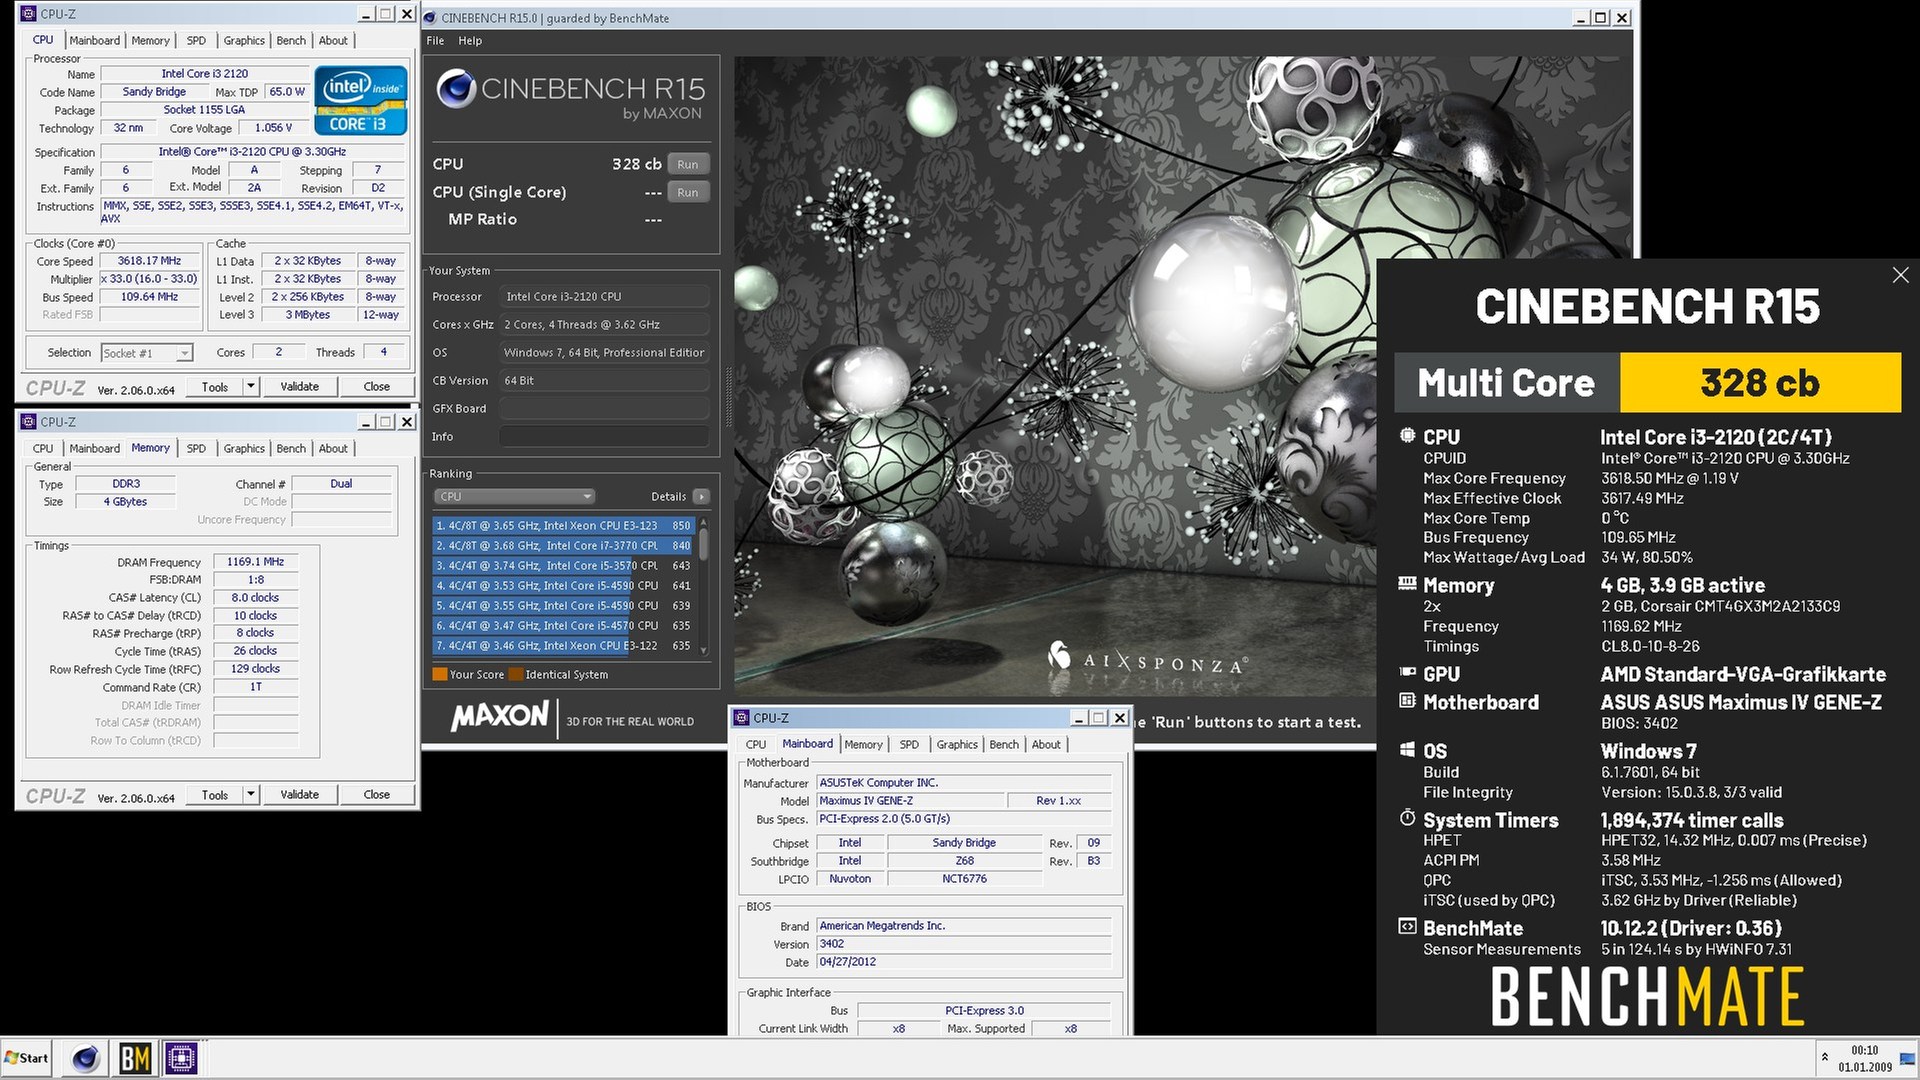Screen dimensions: 1920x1080
Task: Click the Info field in Your System
Action: pos(604,436)
